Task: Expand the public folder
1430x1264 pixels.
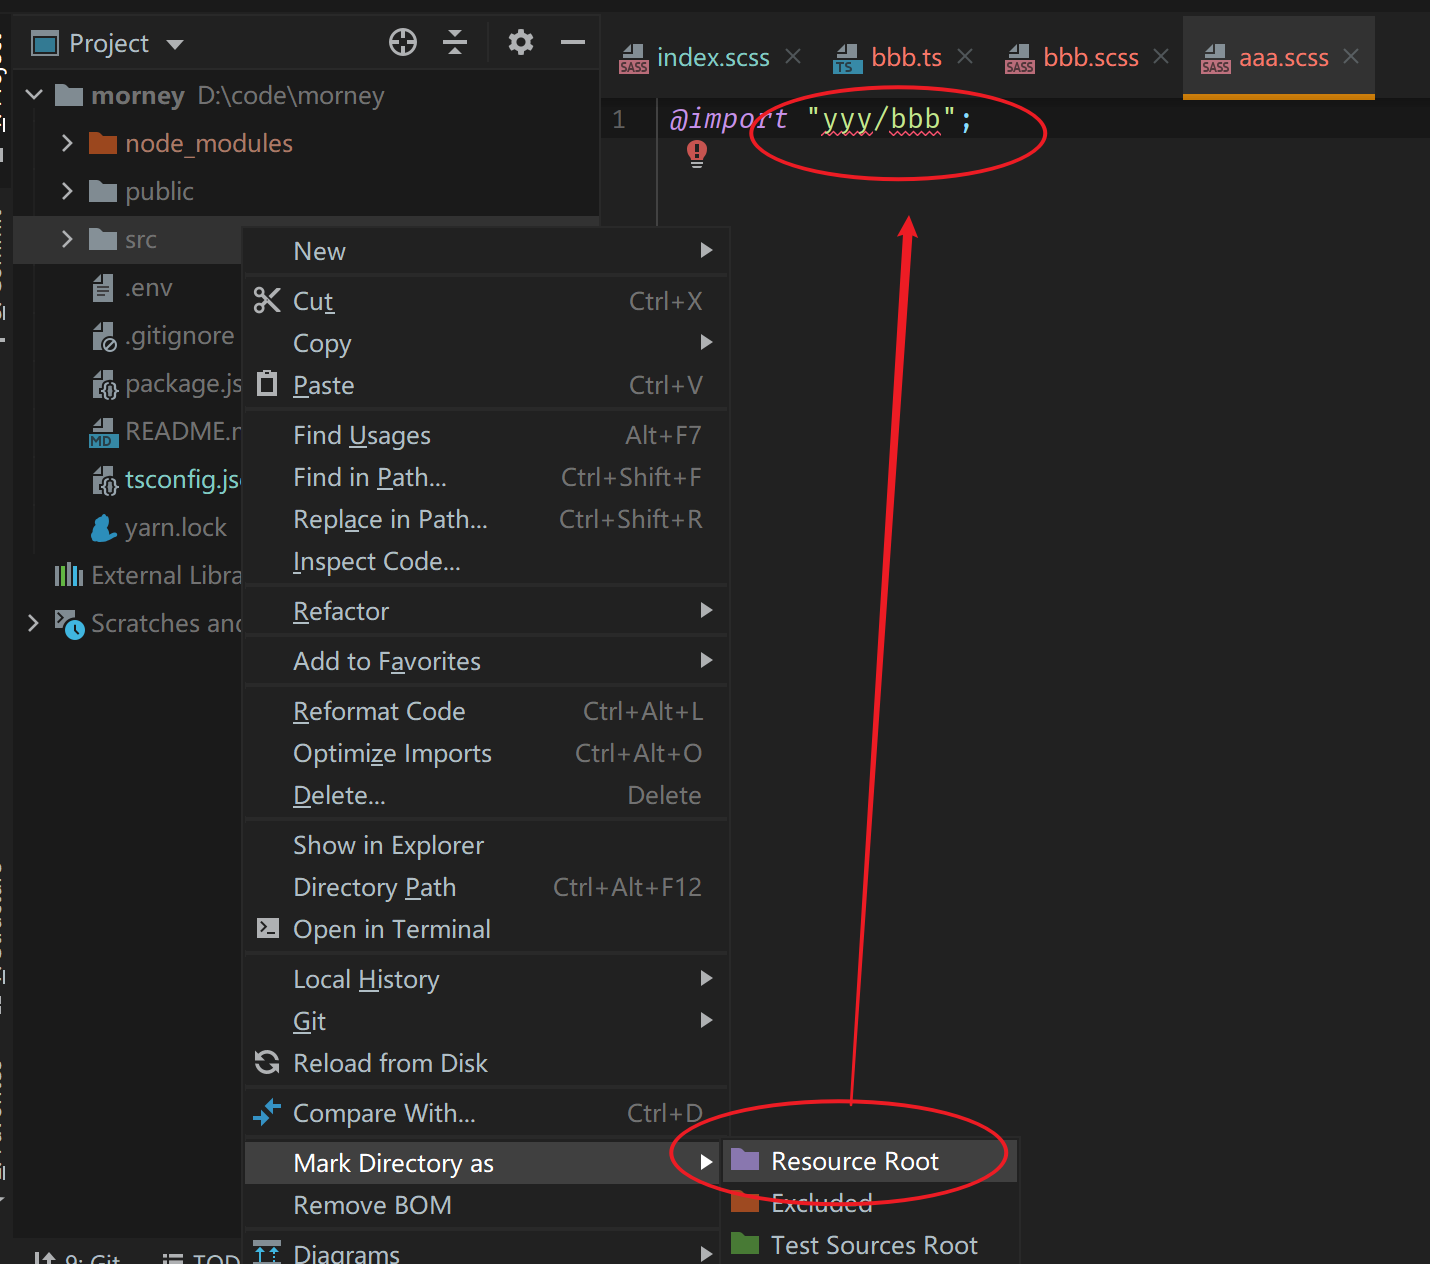Action: tap(67, 191)
